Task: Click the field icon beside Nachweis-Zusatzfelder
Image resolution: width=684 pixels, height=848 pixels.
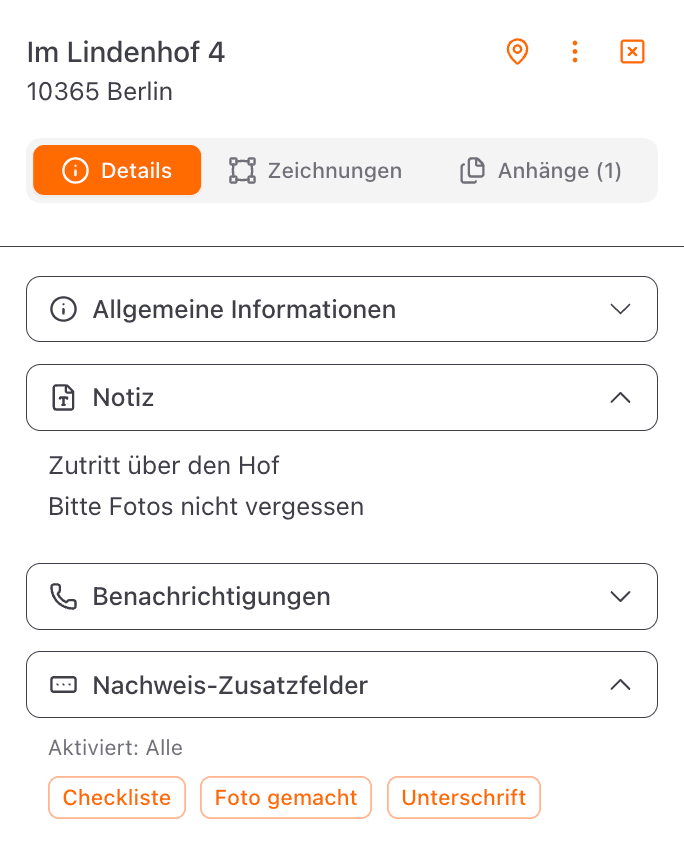Action: (x=63, y=684)
